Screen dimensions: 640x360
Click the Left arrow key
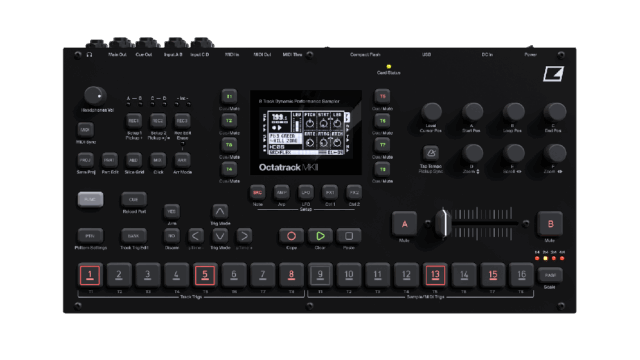(x=196, y=236)
